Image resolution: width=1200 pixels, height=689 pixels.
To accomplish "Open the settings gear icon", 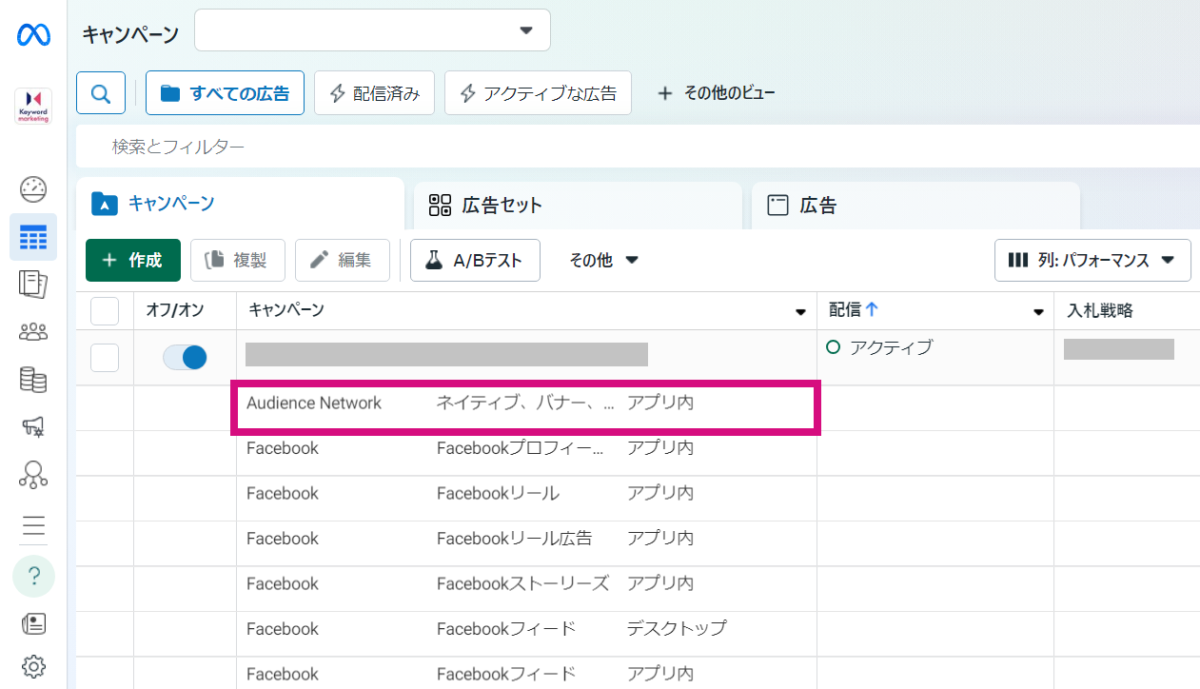I will point(33,666).
